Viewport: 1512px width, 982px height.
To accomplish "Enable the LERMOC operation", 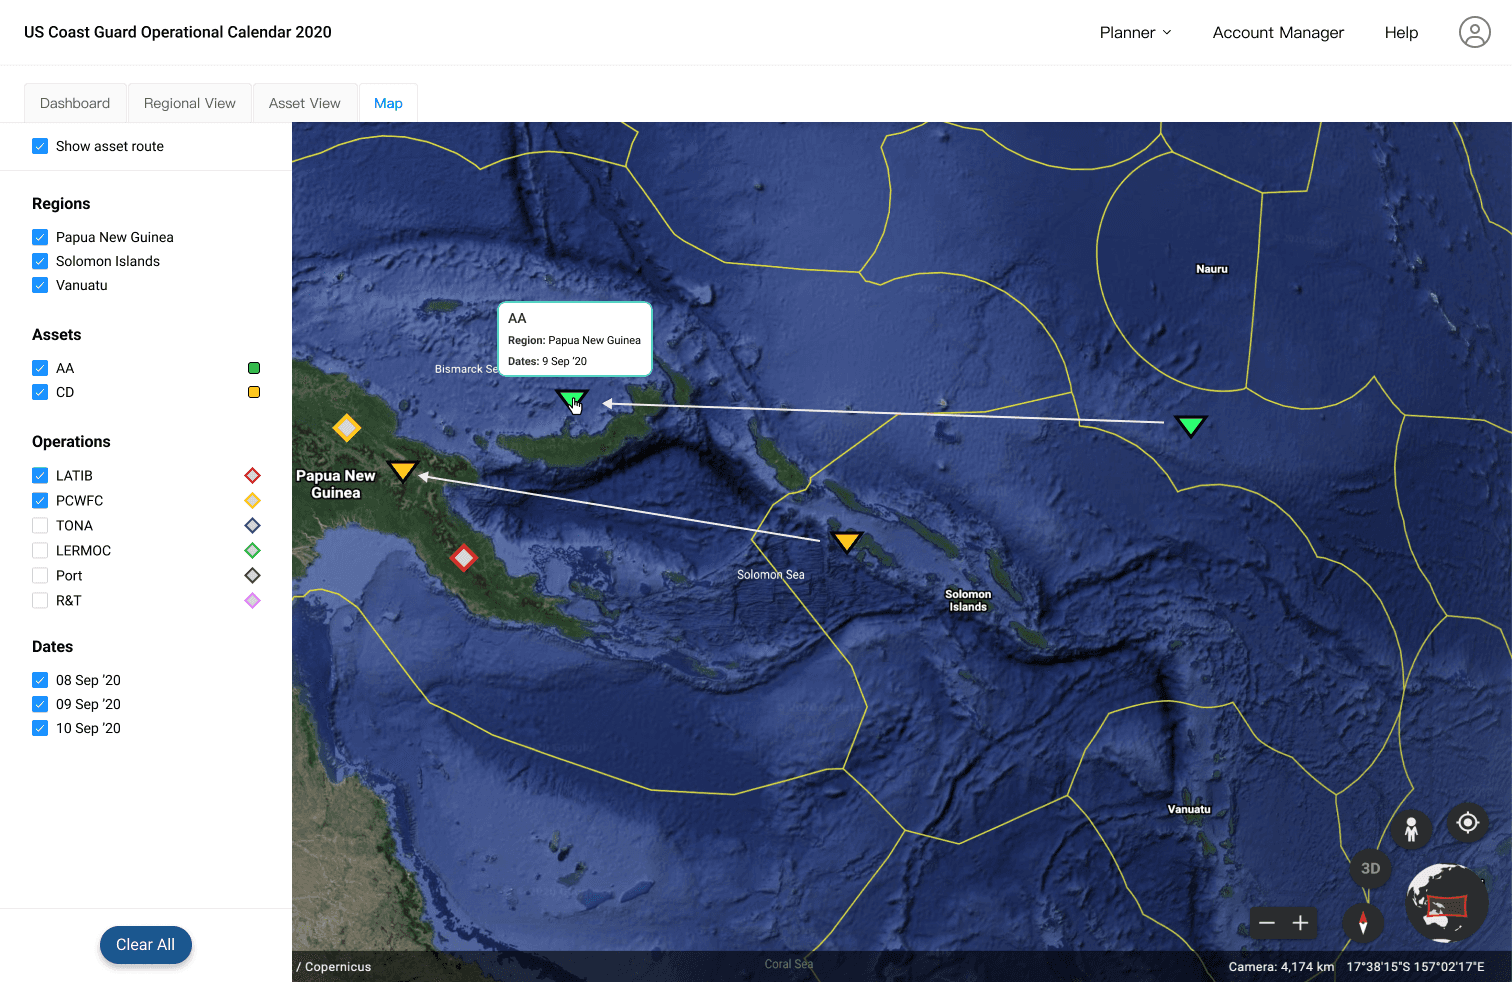I will [40, 550].
